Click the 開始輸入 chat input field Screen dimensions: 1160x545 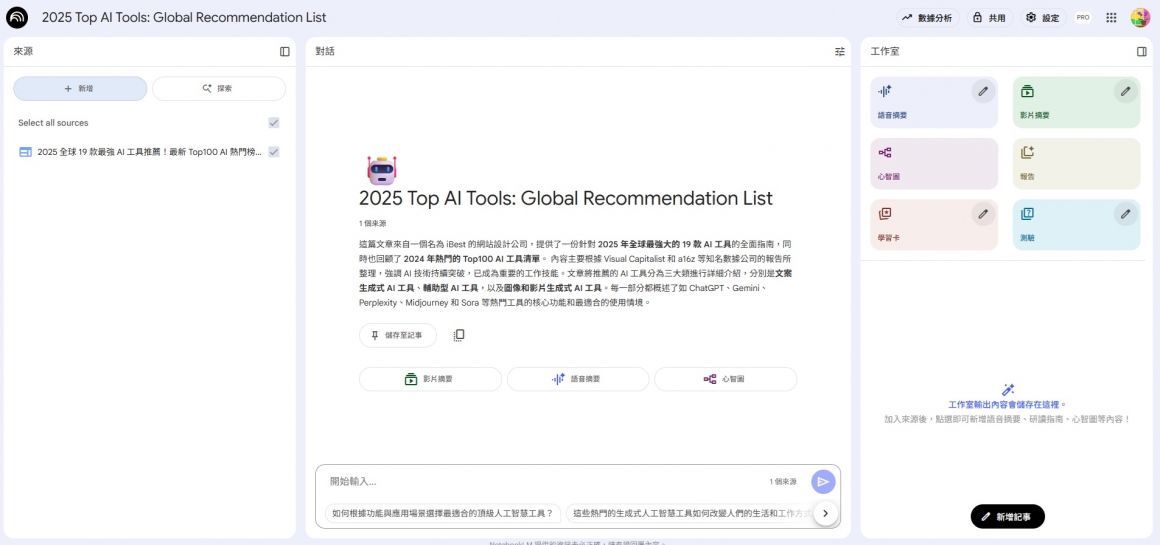coord(540,482)
